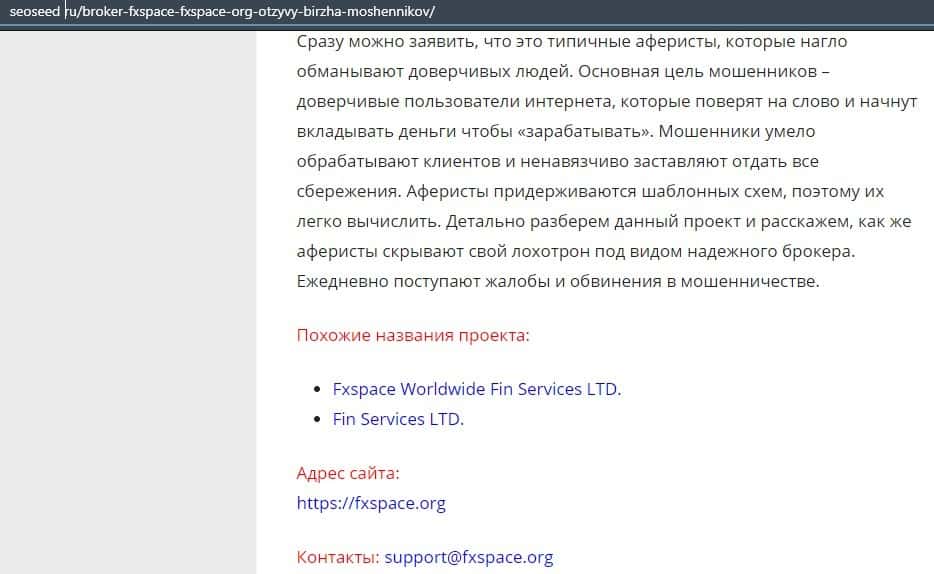Visit the https://fxspace.org link

pos(371,503)
